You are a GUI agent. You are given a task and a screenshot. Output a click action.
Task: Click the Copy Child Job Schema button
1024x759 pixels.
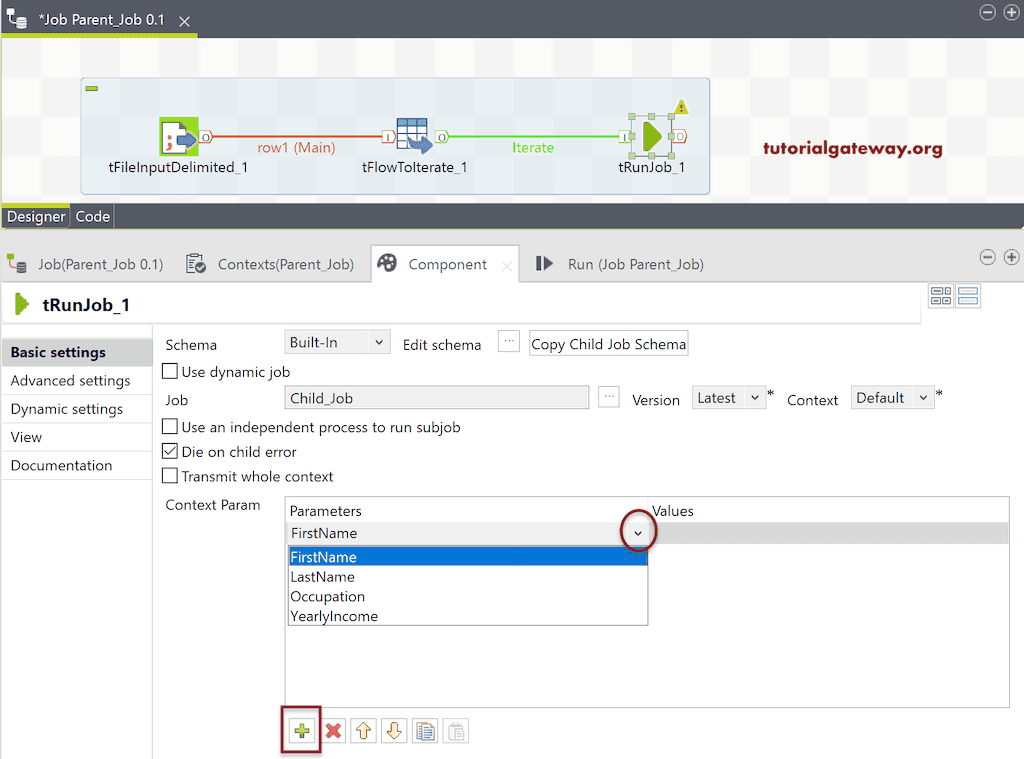pos(608,343)
